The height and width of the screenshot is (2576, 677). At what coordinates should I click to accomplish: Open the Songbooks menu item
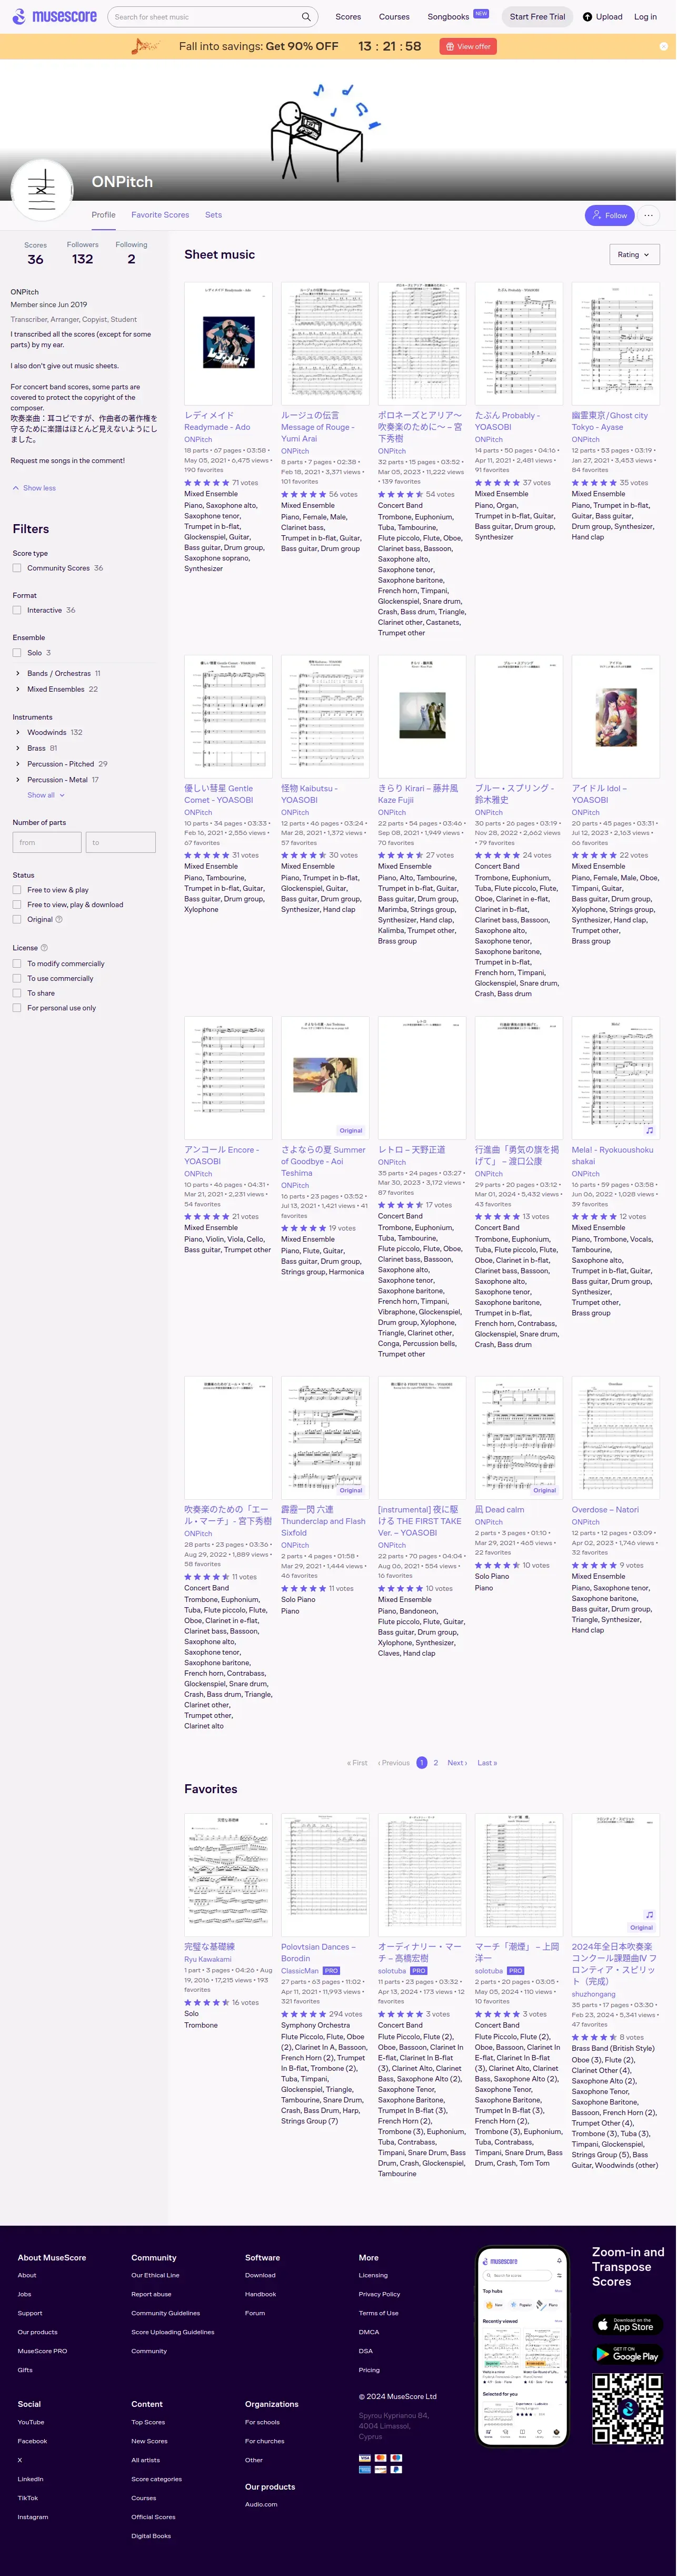point(448,17)
